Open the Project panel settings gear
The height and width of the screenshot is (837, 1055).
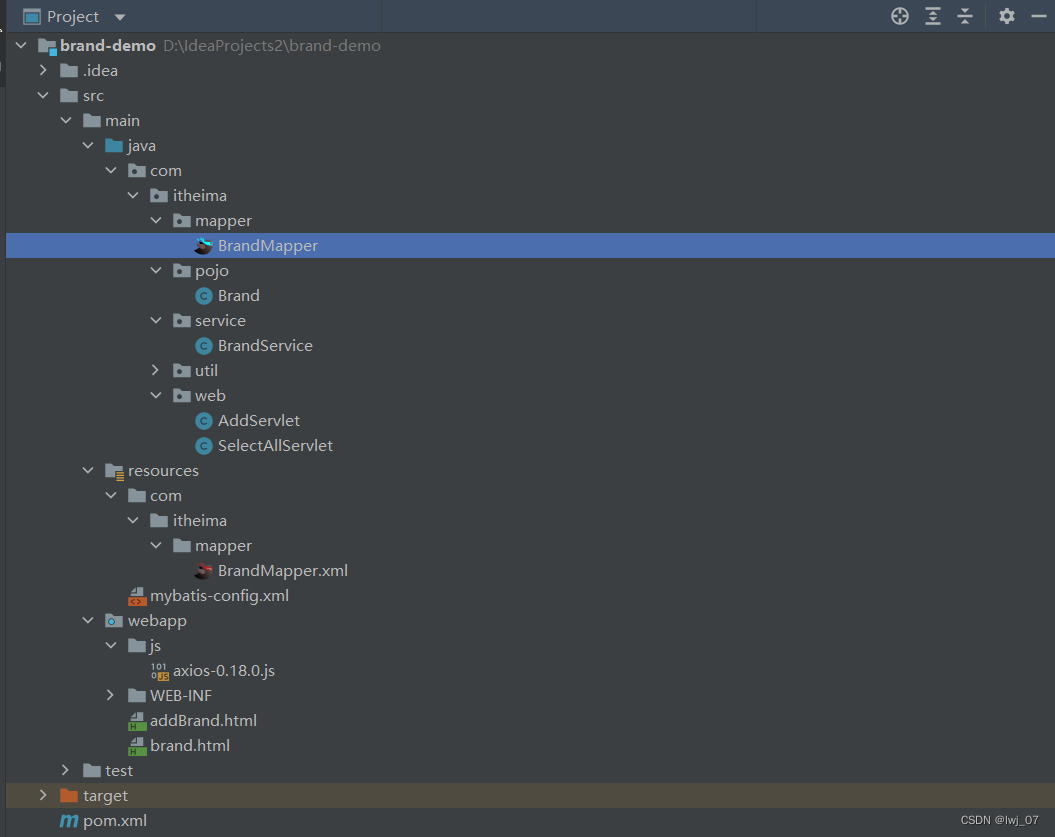coord(1007,16)
